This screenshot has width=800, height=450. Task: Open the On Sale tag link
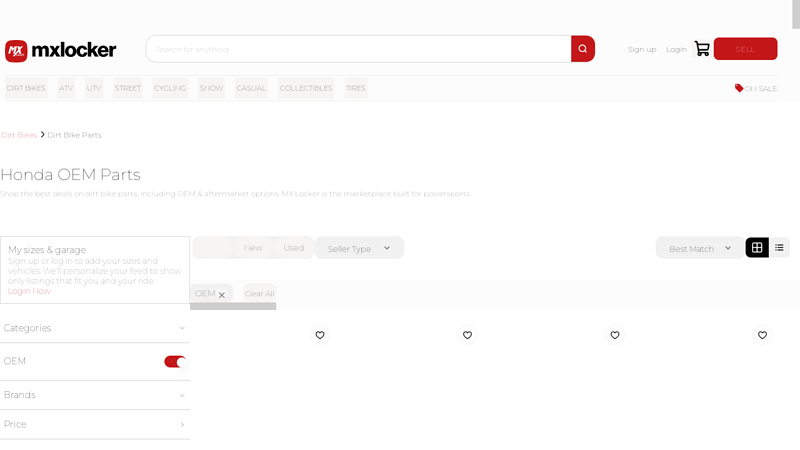(x=756, y=88)
